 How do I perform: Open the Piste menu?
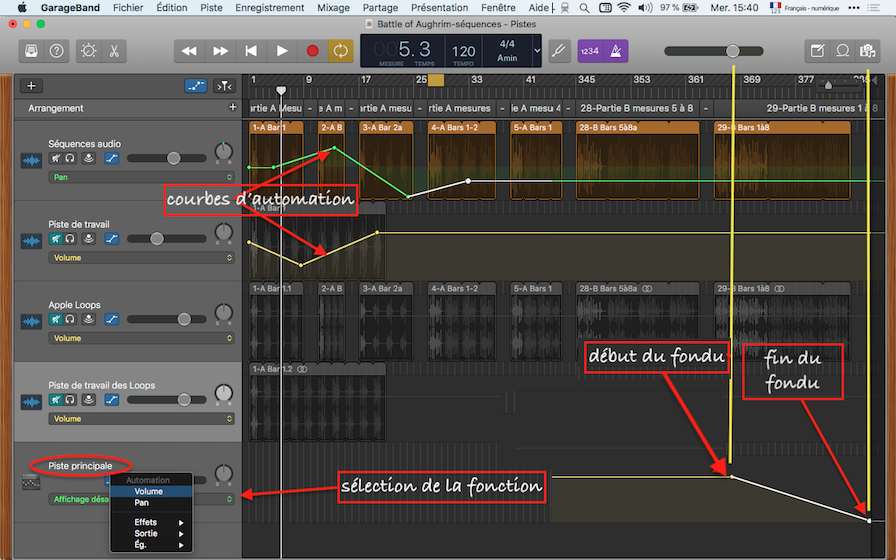click(211, 7)
